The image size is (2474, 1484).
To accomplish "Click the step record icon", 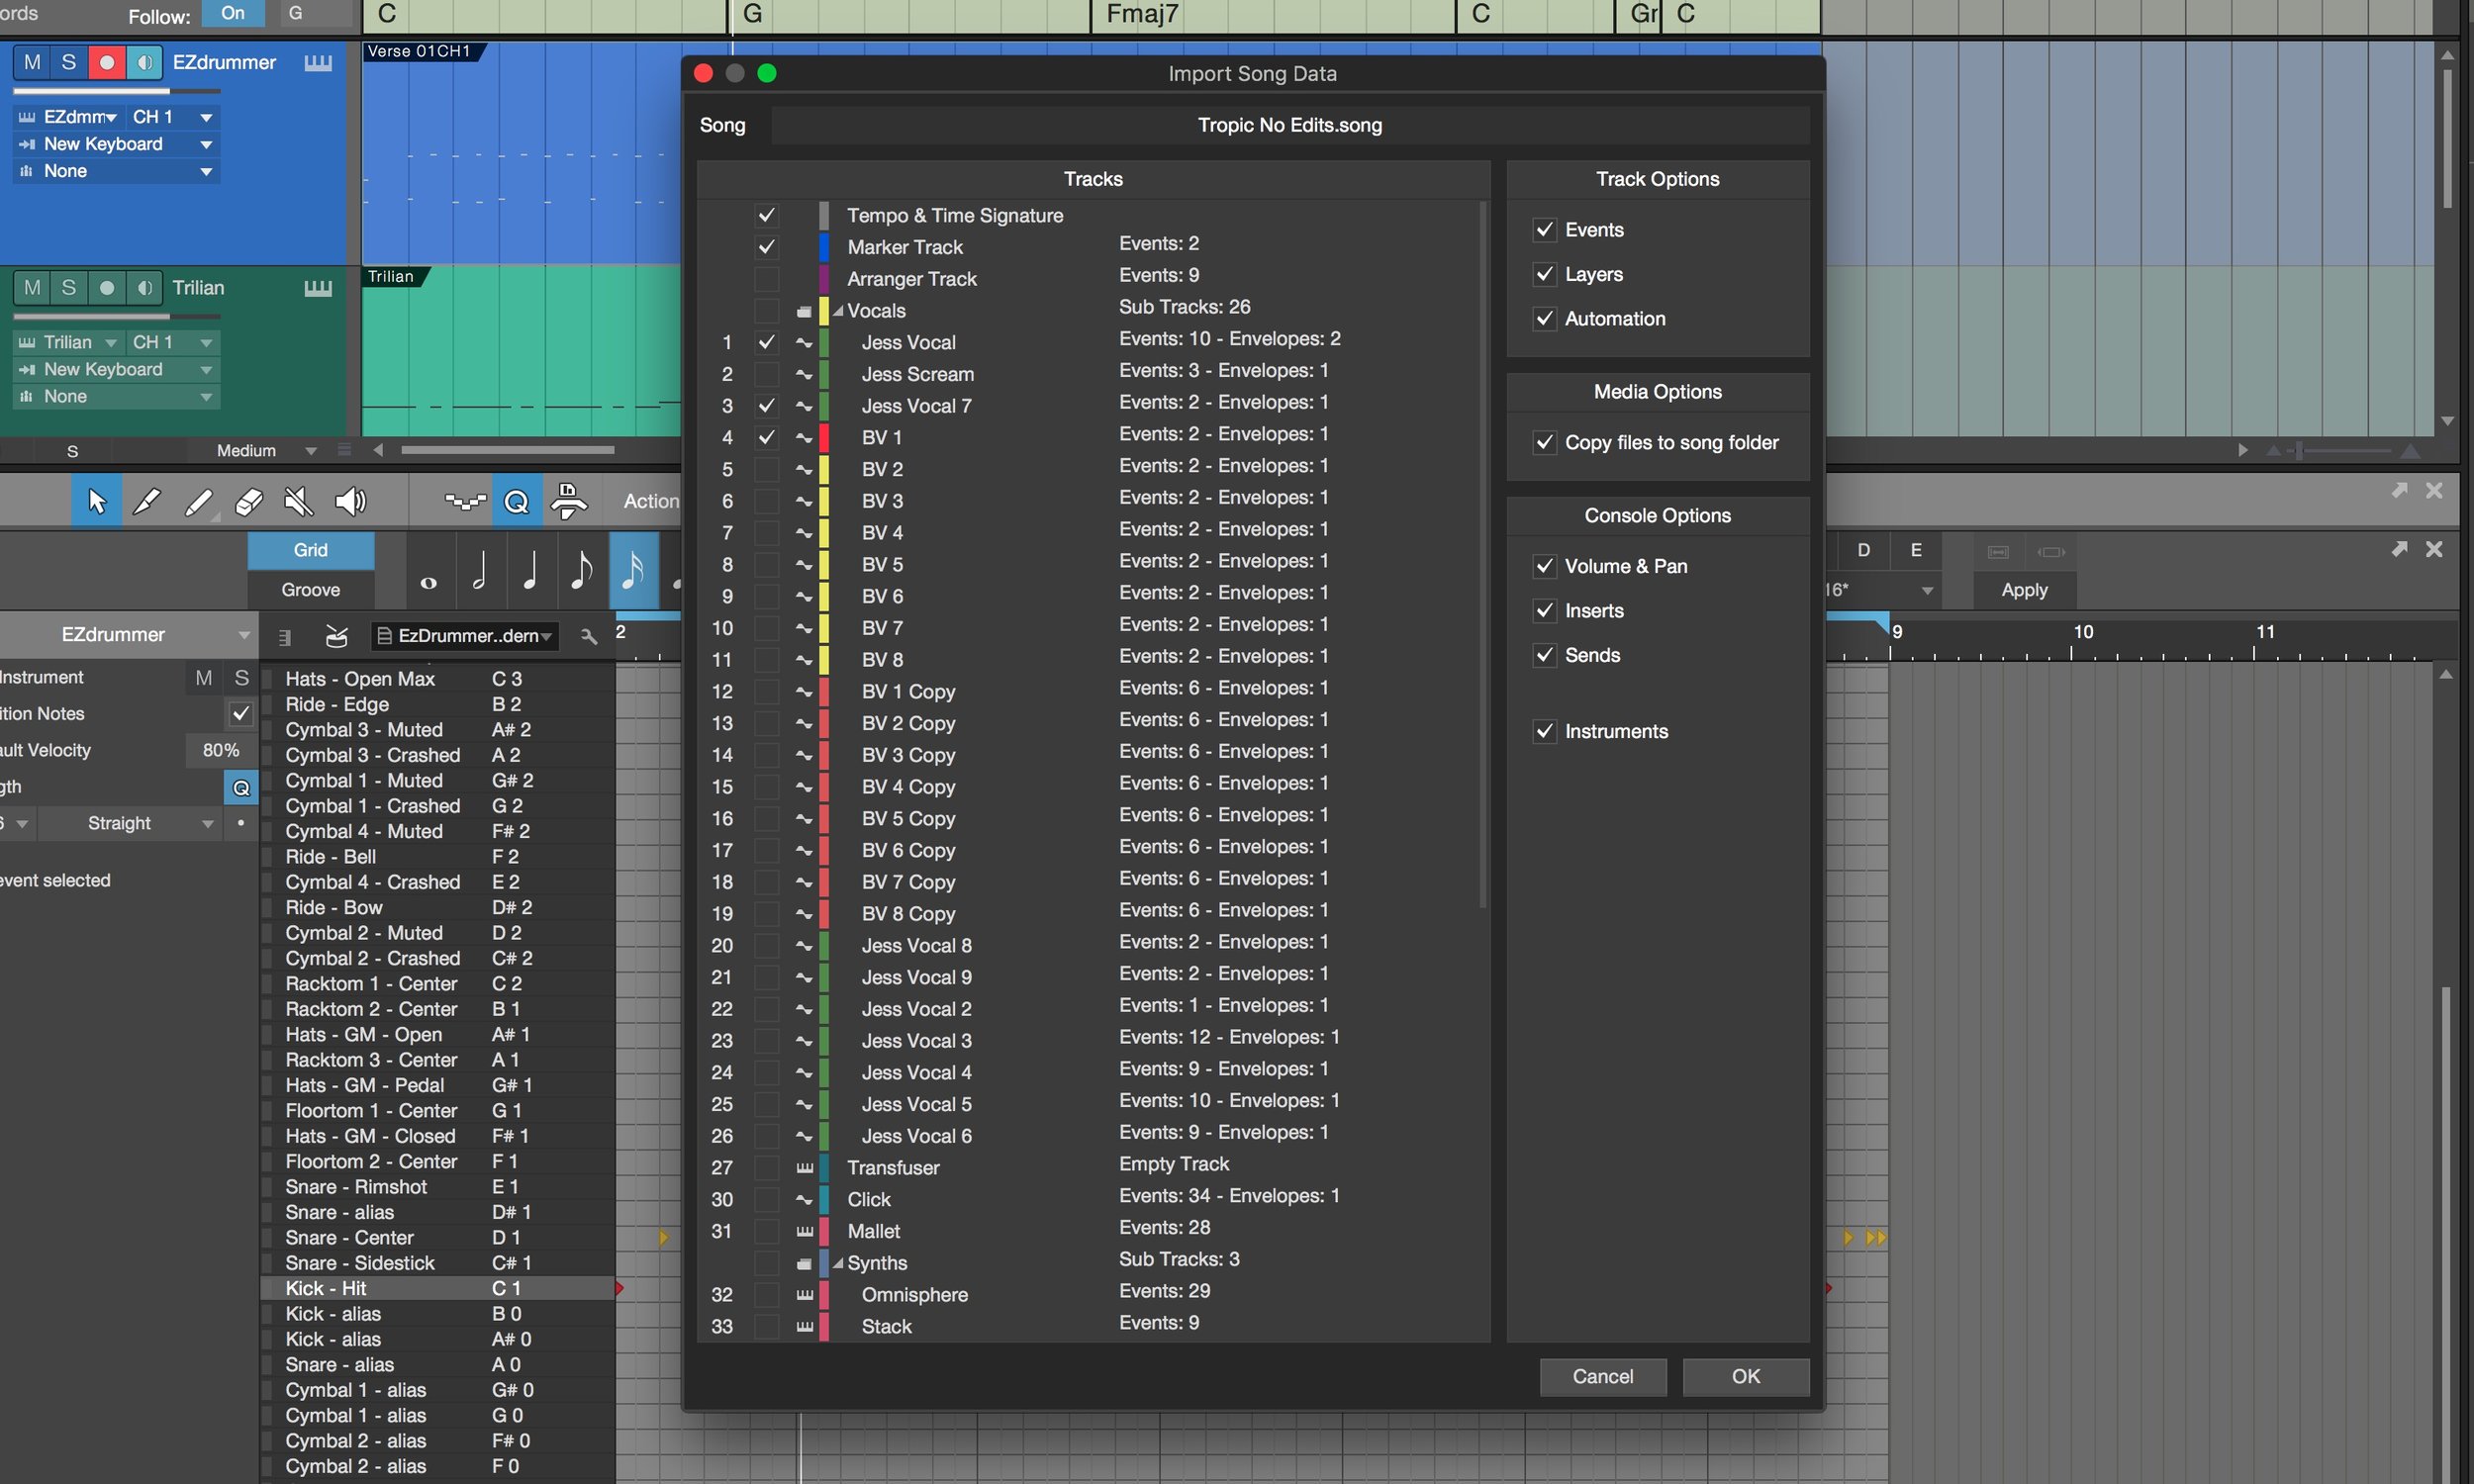I will [x=569, y=501].
